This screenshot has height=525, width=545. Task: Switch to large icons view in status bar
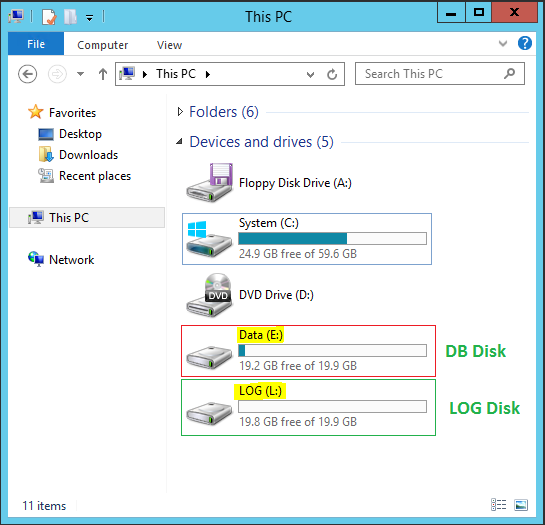521,505
